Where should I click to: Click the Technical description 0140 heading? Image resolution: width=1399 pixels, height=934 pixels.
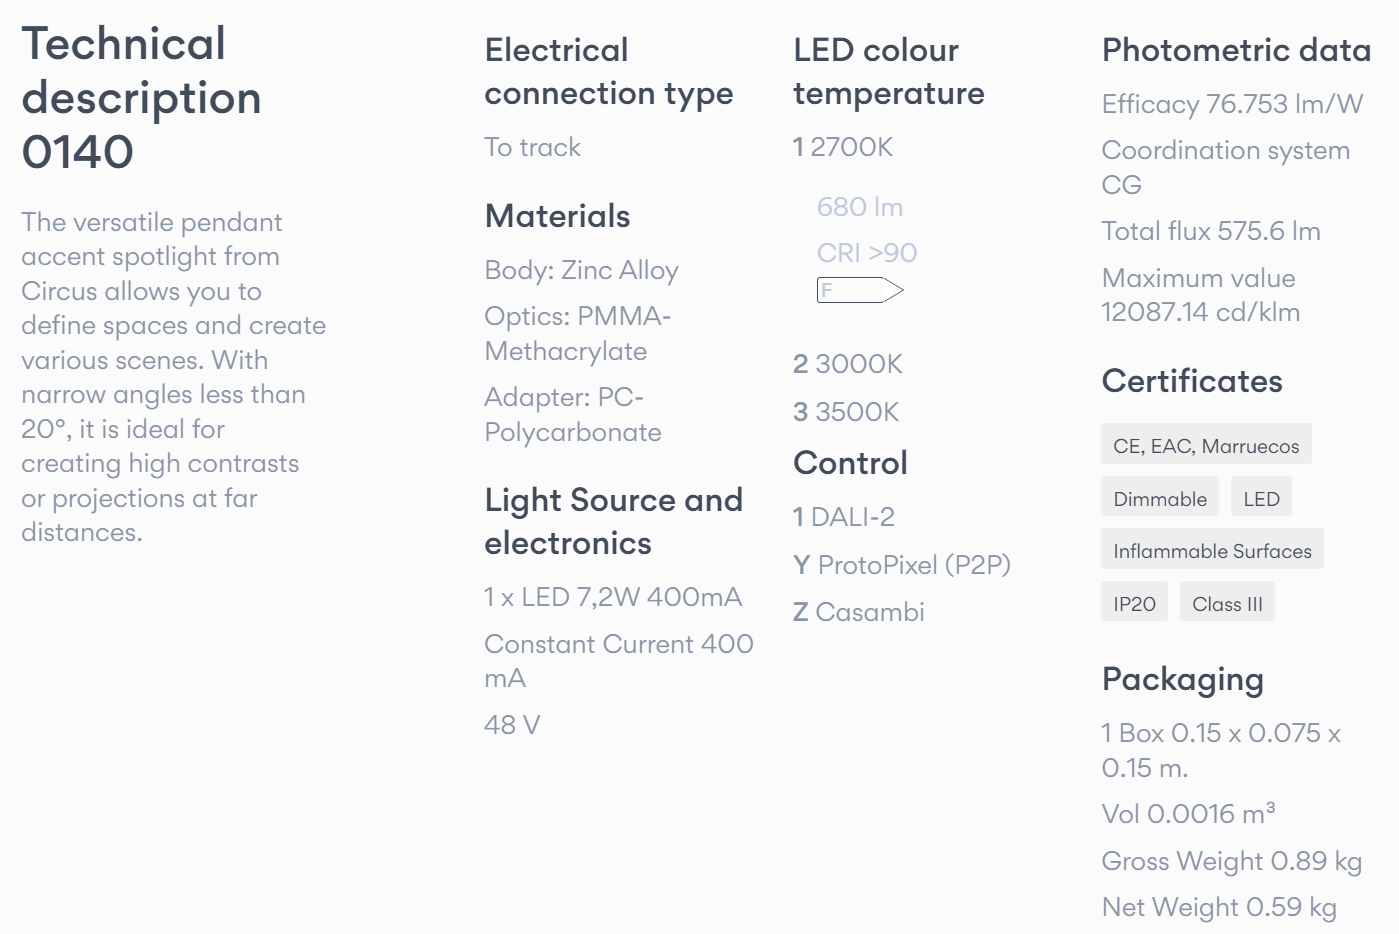click(x=141, y=98)
